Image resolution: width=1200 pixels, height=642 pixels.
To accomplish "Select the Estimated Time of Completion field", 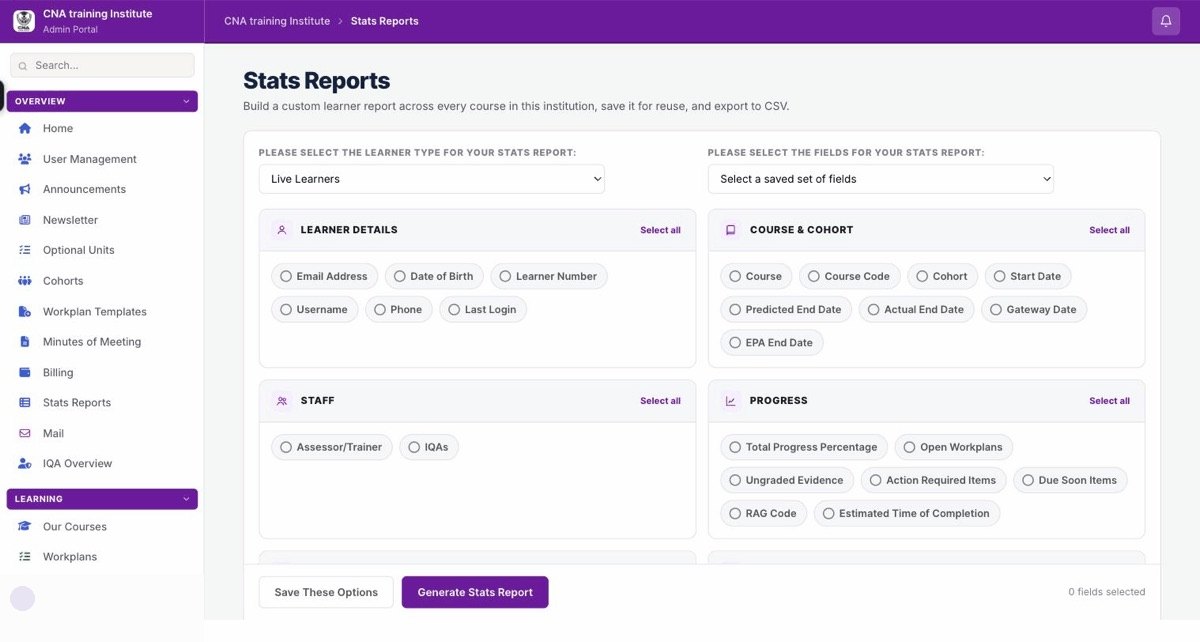I will (906, 514).
